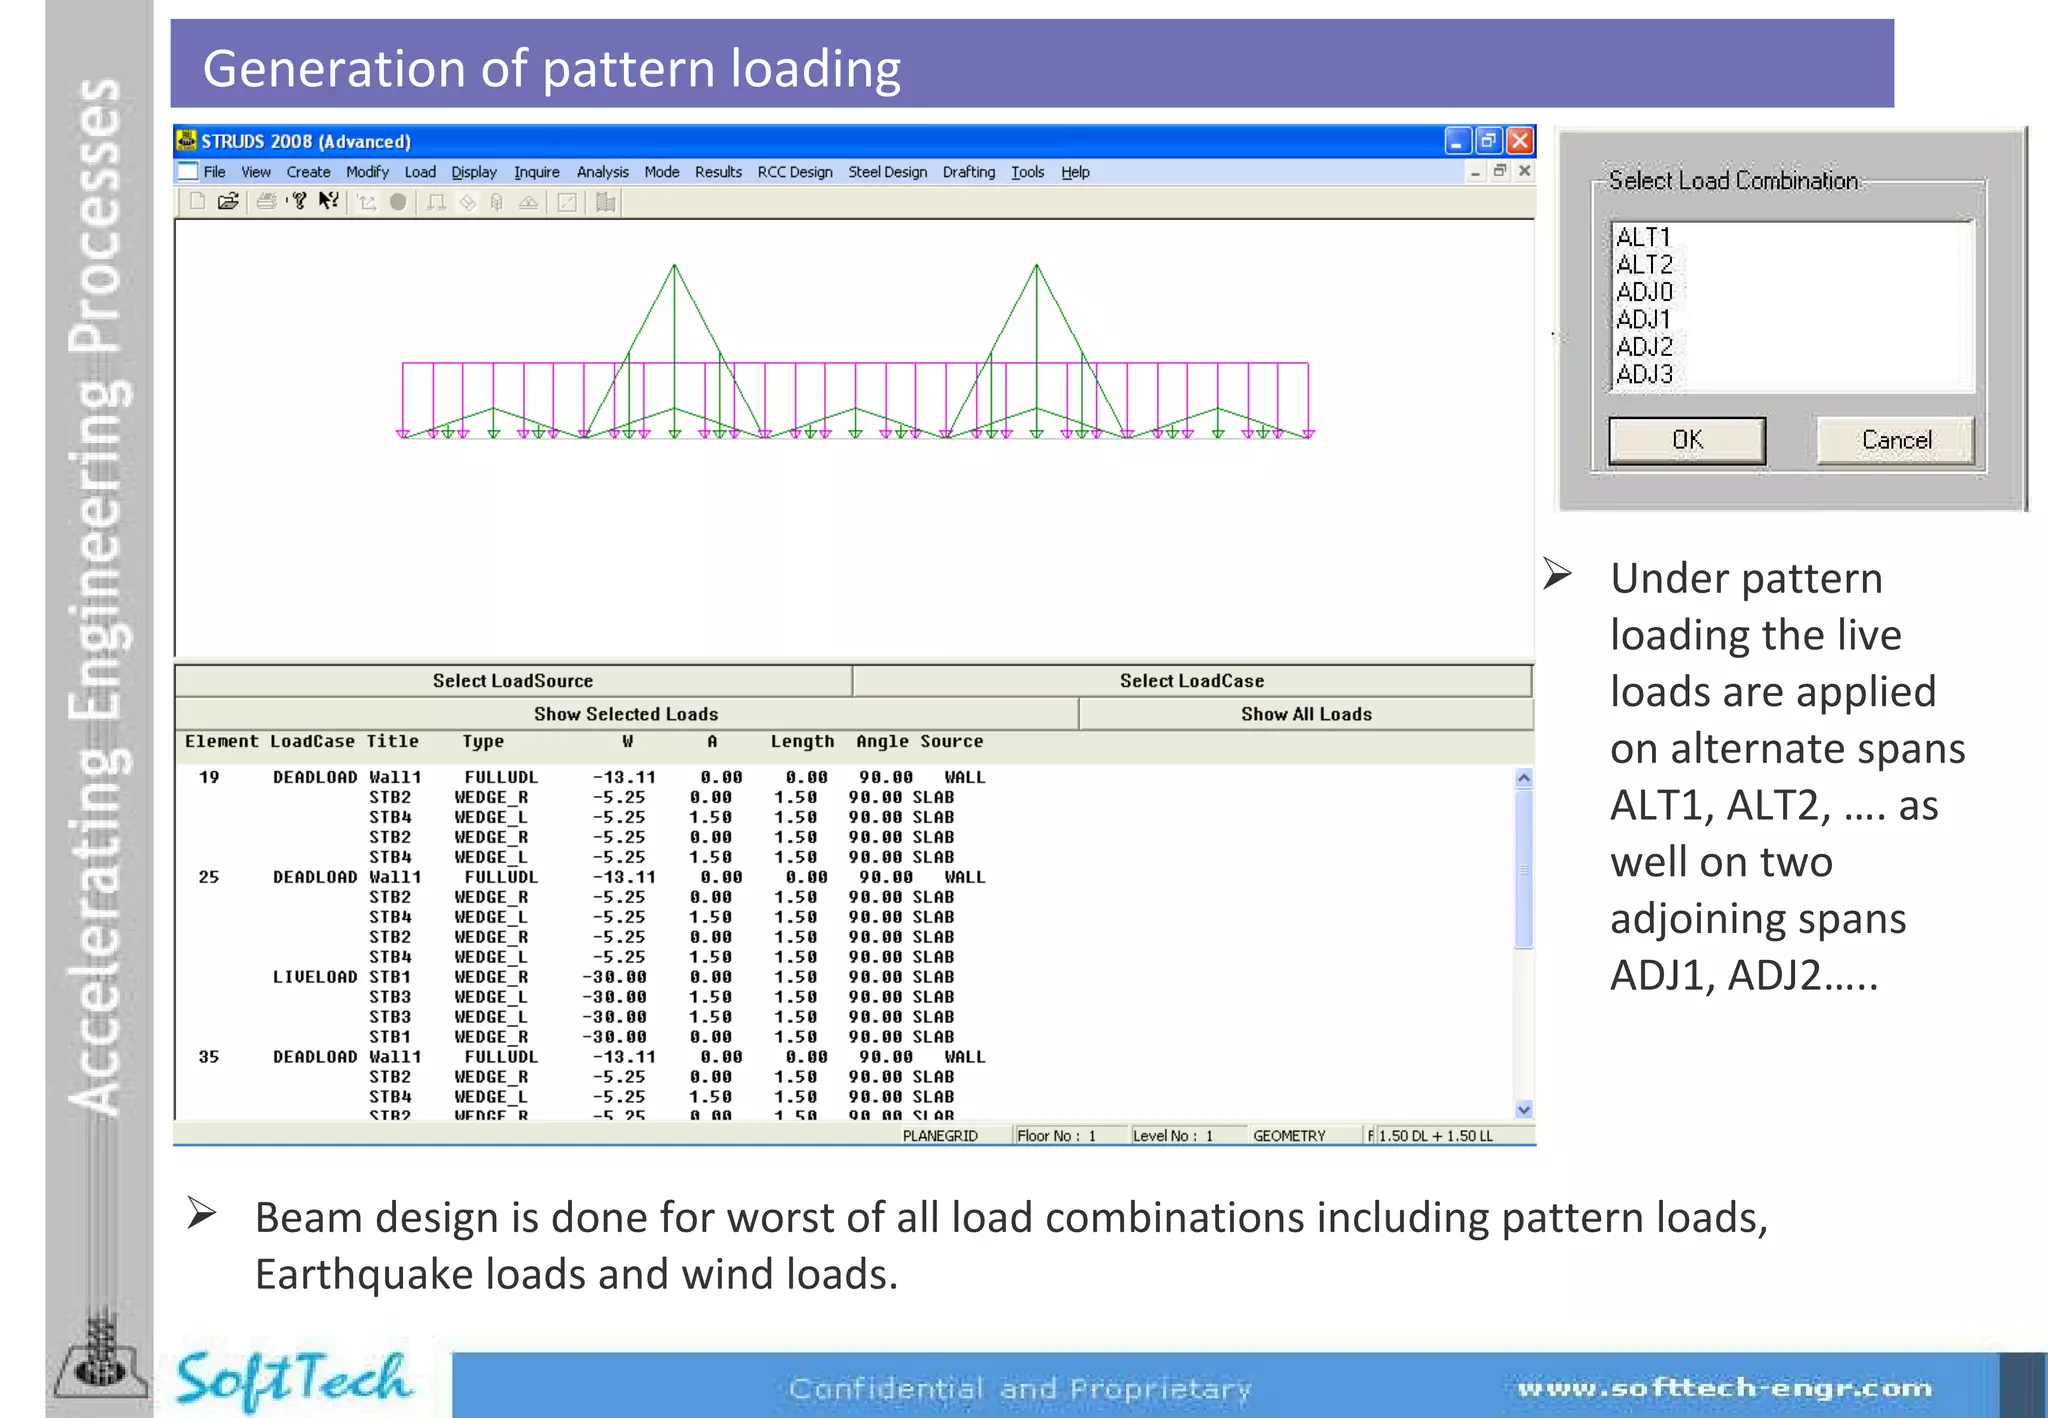Click element 35 in the load table
Image resolution: width=2048 pixels, height=1418 pixels.
click(209, 1057)
